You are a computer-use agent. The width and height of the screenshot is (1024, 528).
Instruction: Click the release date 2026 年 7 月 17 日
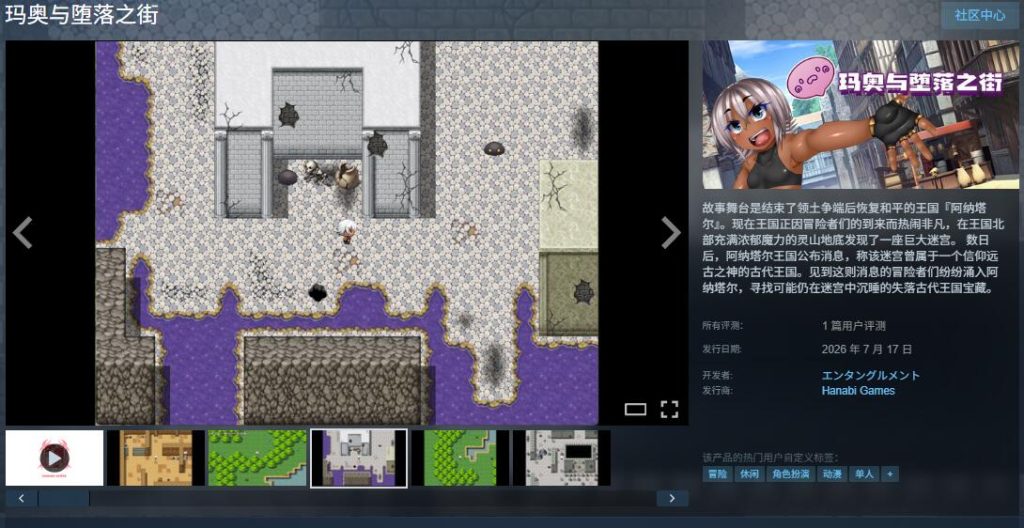pos(867,350)
